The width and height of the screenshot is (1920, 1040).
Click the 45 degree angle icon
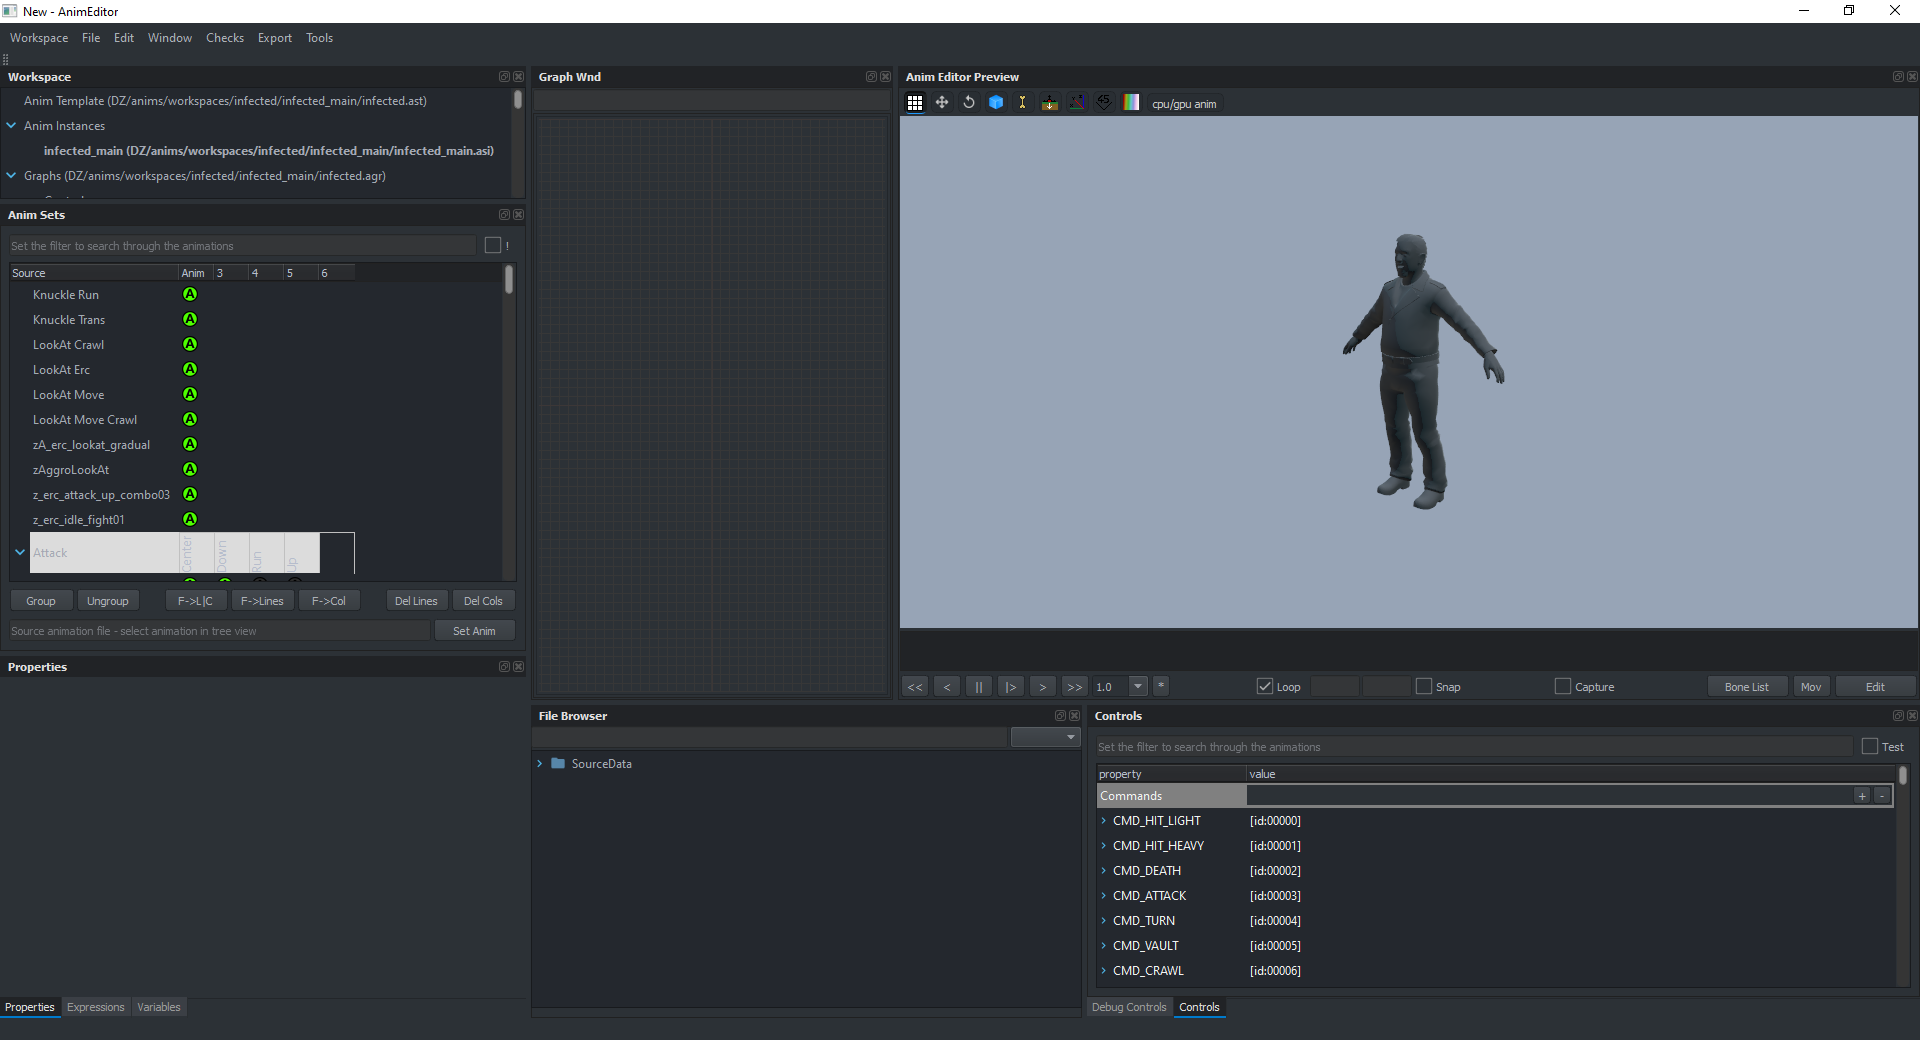(x=1104, y=103)
